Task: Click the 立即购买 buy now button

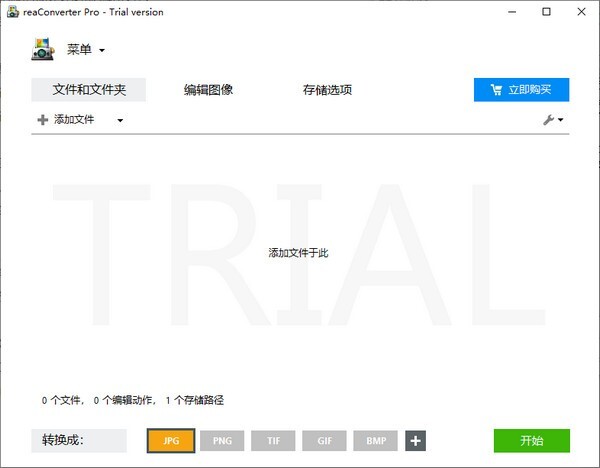Action: (x=521, y=90)
